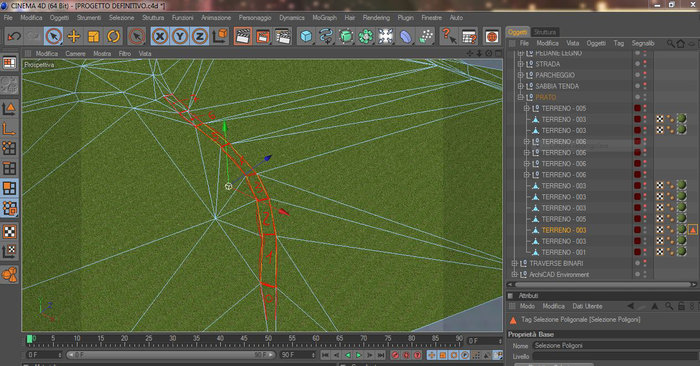700x366 pixels.
Task: Select the Scale tool icon
Action: (x=93, y=36)
